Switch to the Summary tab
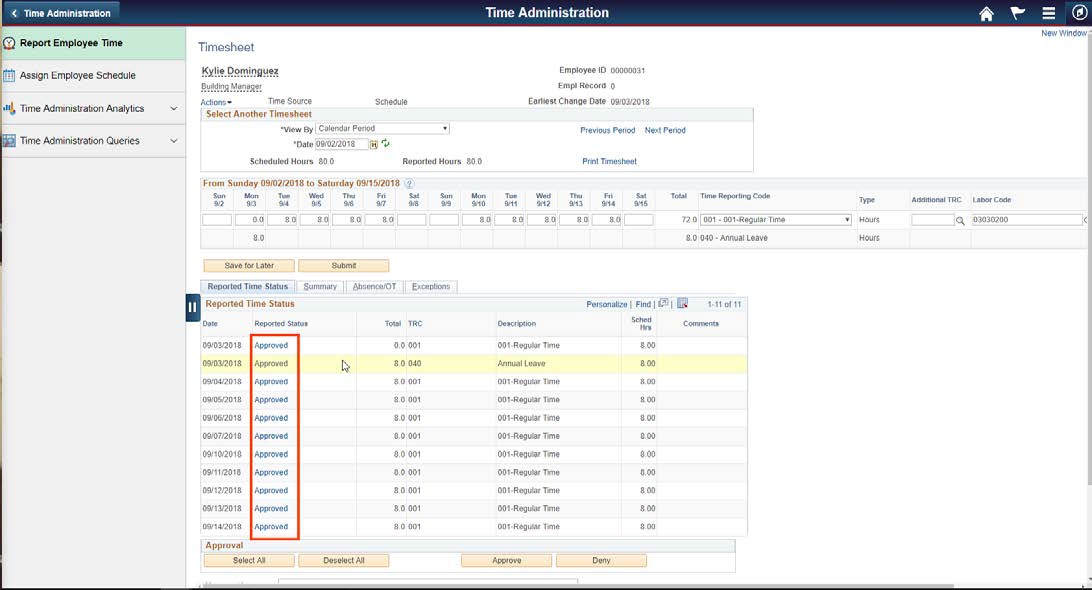1092x590 pixels. click(320, 286)
